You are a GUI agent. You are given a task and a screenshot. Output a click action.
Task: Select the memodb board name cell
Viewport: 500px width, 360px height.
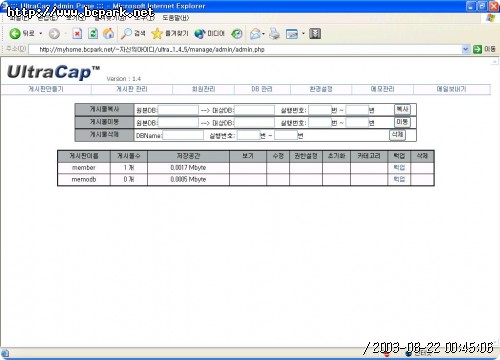coord(84,179)
